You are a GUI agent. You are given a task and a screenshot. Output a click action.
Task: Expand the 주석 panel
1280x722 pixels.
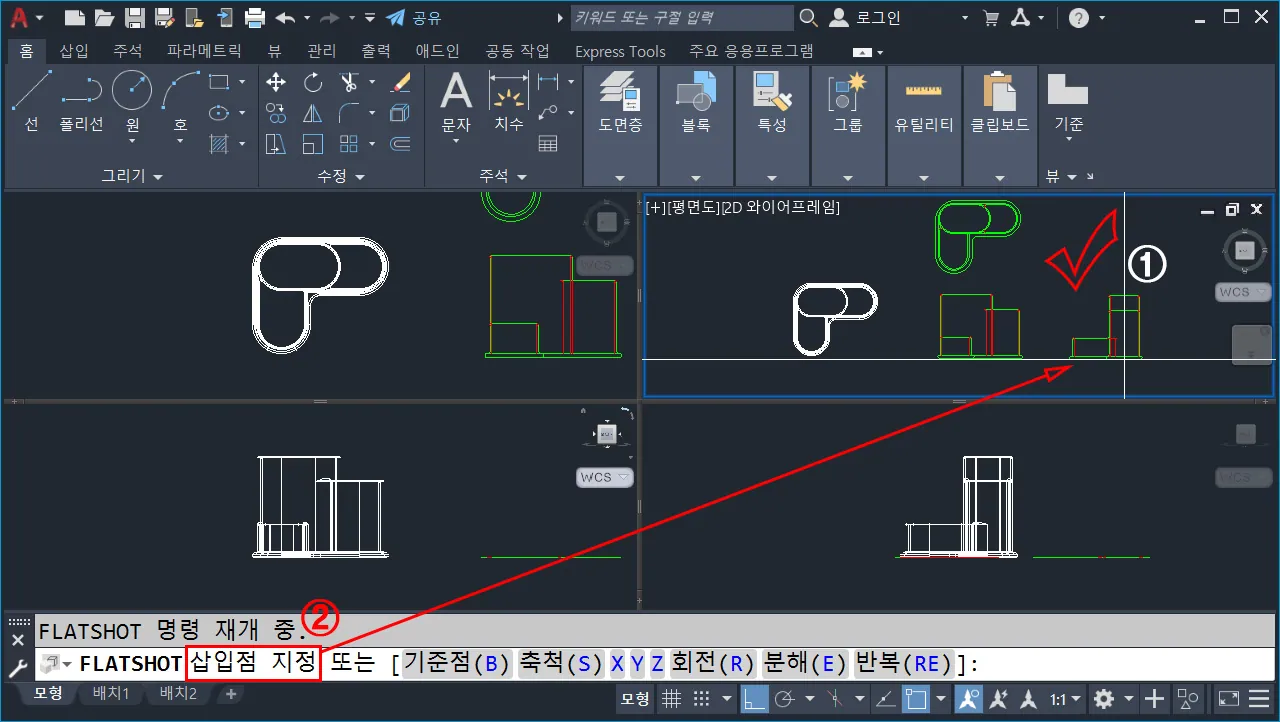pyautogui.click(x=503, y=176)
